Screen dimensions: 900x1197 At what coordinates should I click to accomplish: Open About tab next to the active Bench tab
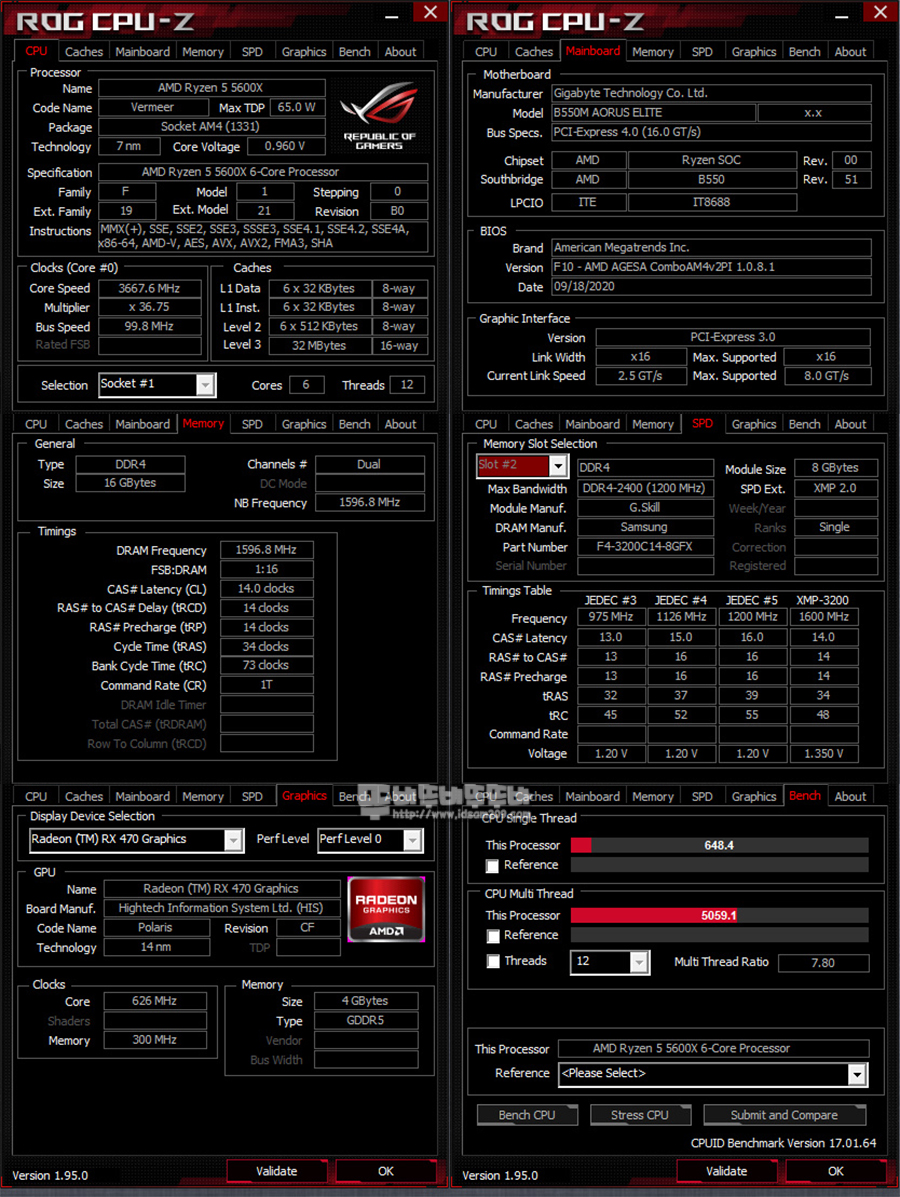[x=850, y=797]
